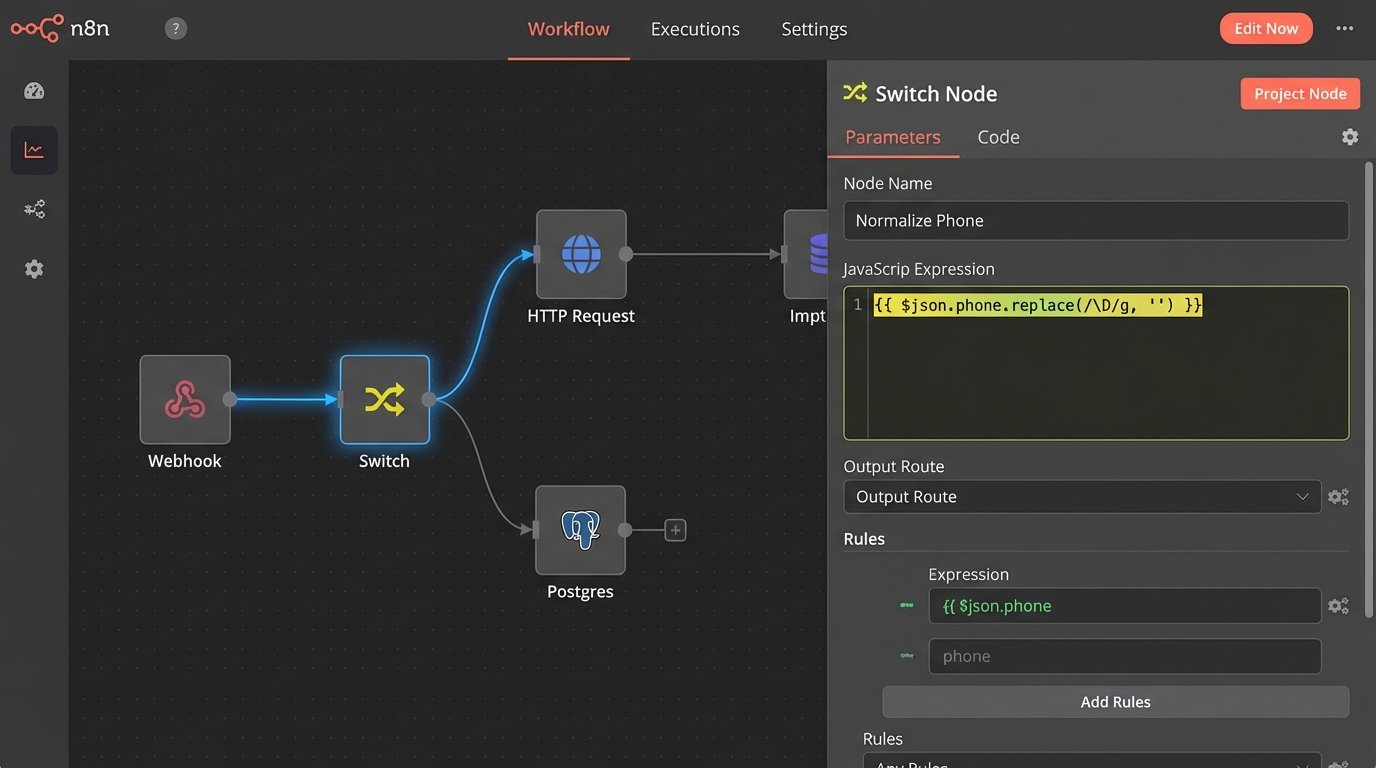Click the Node Name input field
Screen dimensions: 1376x768
click(x=1095, y=221)
